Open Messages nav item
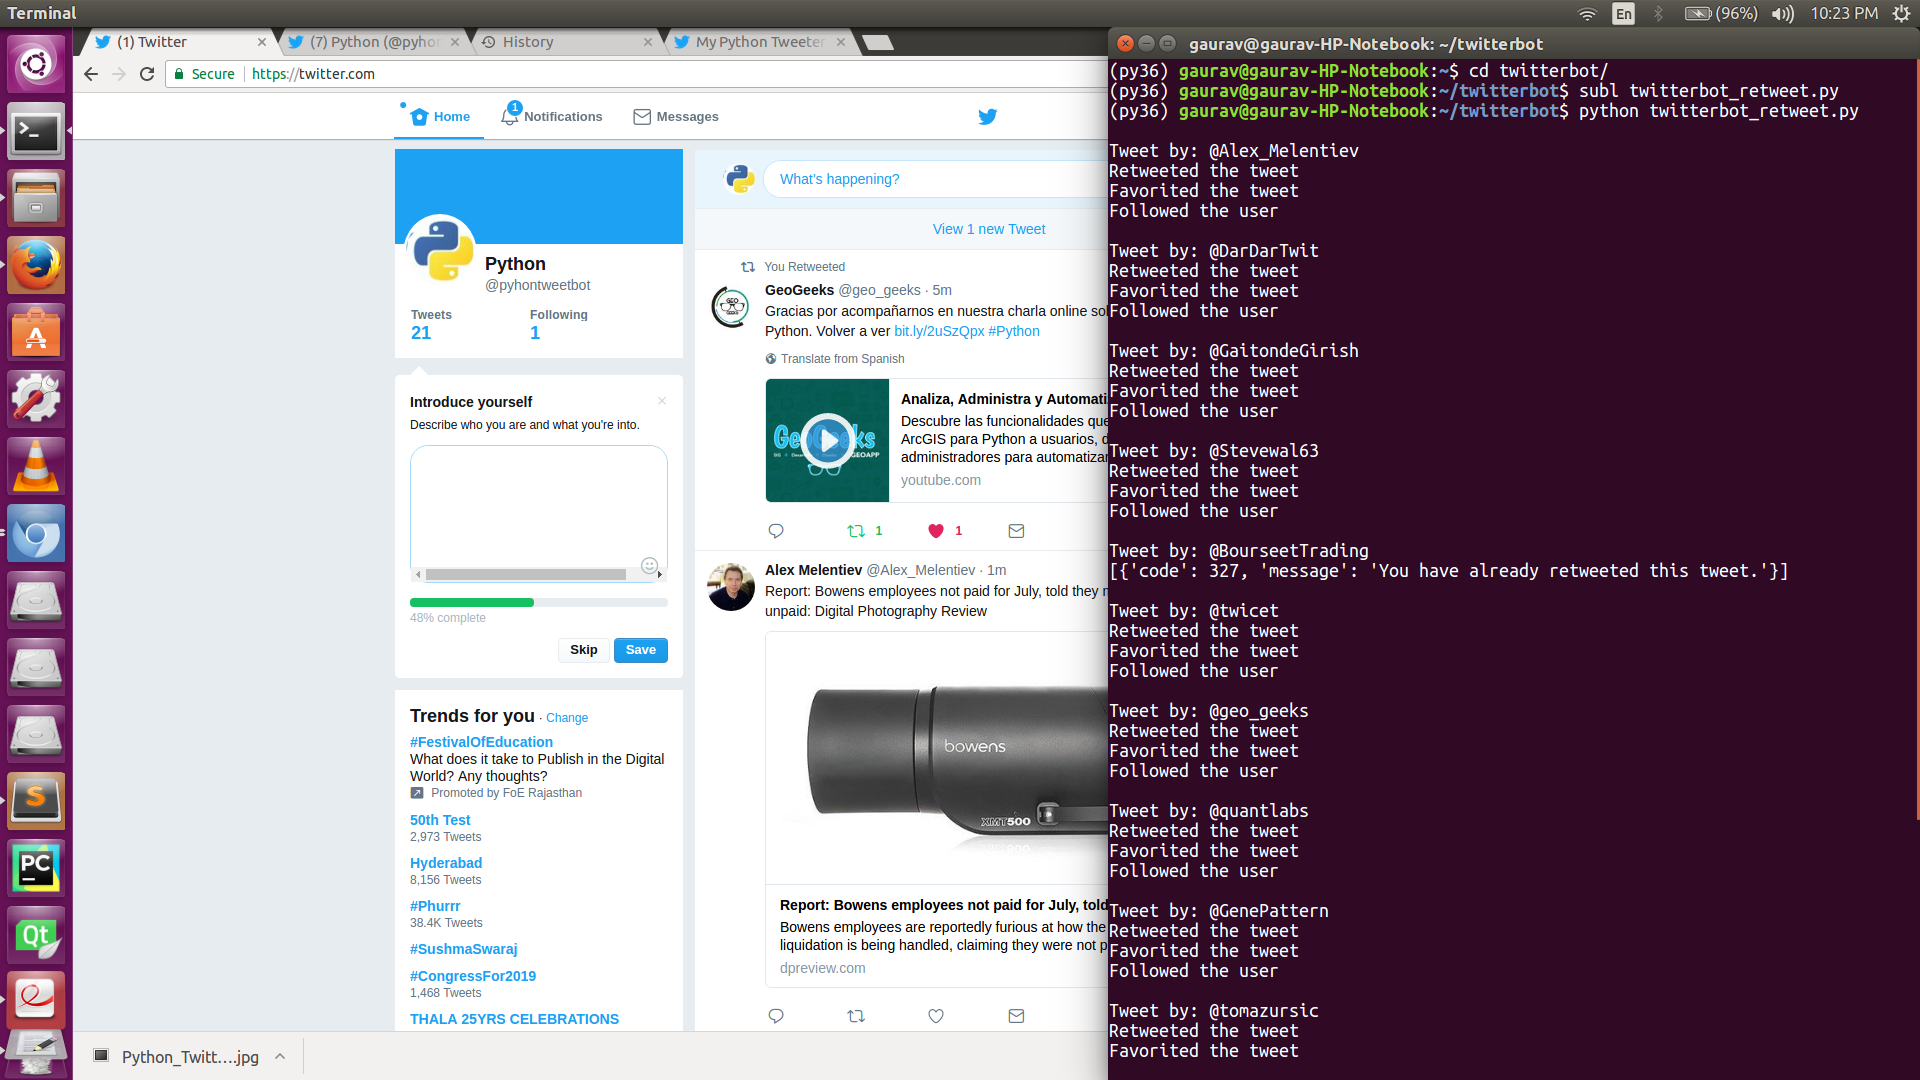Image resolution: width=1920 pixels, height=1080 pixels. 676,117
